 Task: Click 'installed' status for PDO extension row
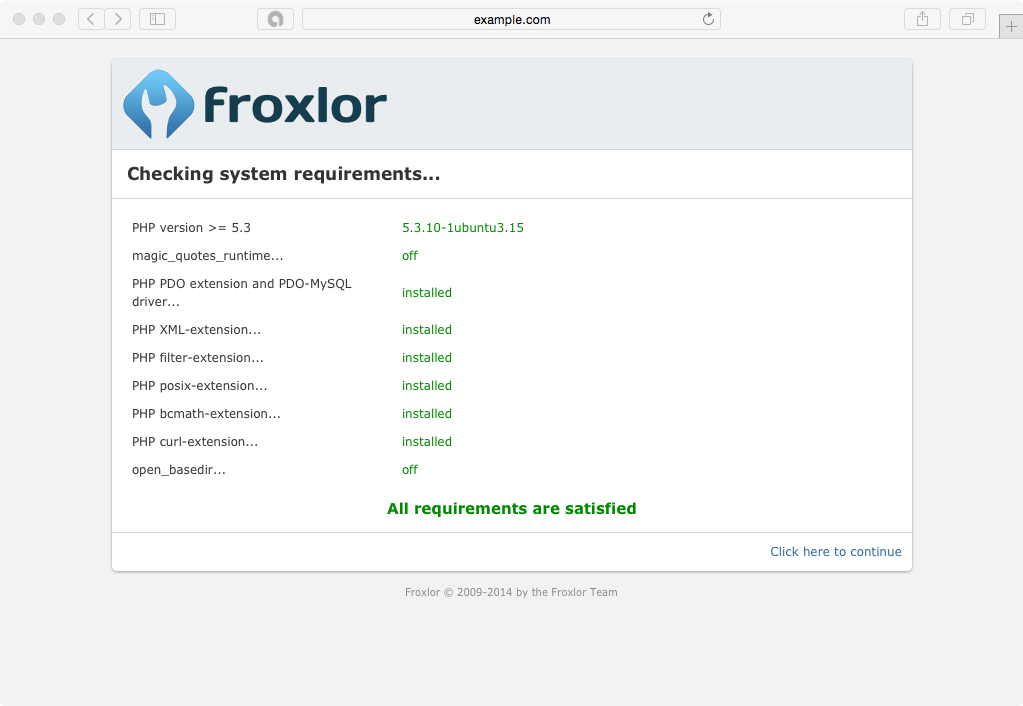[427, 292]
